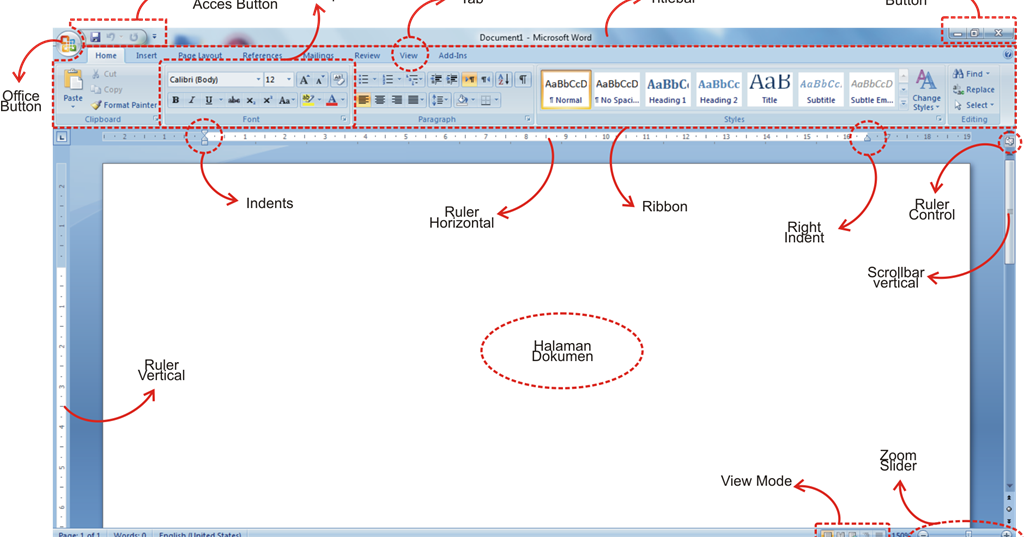Toggle Show/Hide paragraph marks
The width and height of the screenshot is (1024, 537).
click(523, 80)
